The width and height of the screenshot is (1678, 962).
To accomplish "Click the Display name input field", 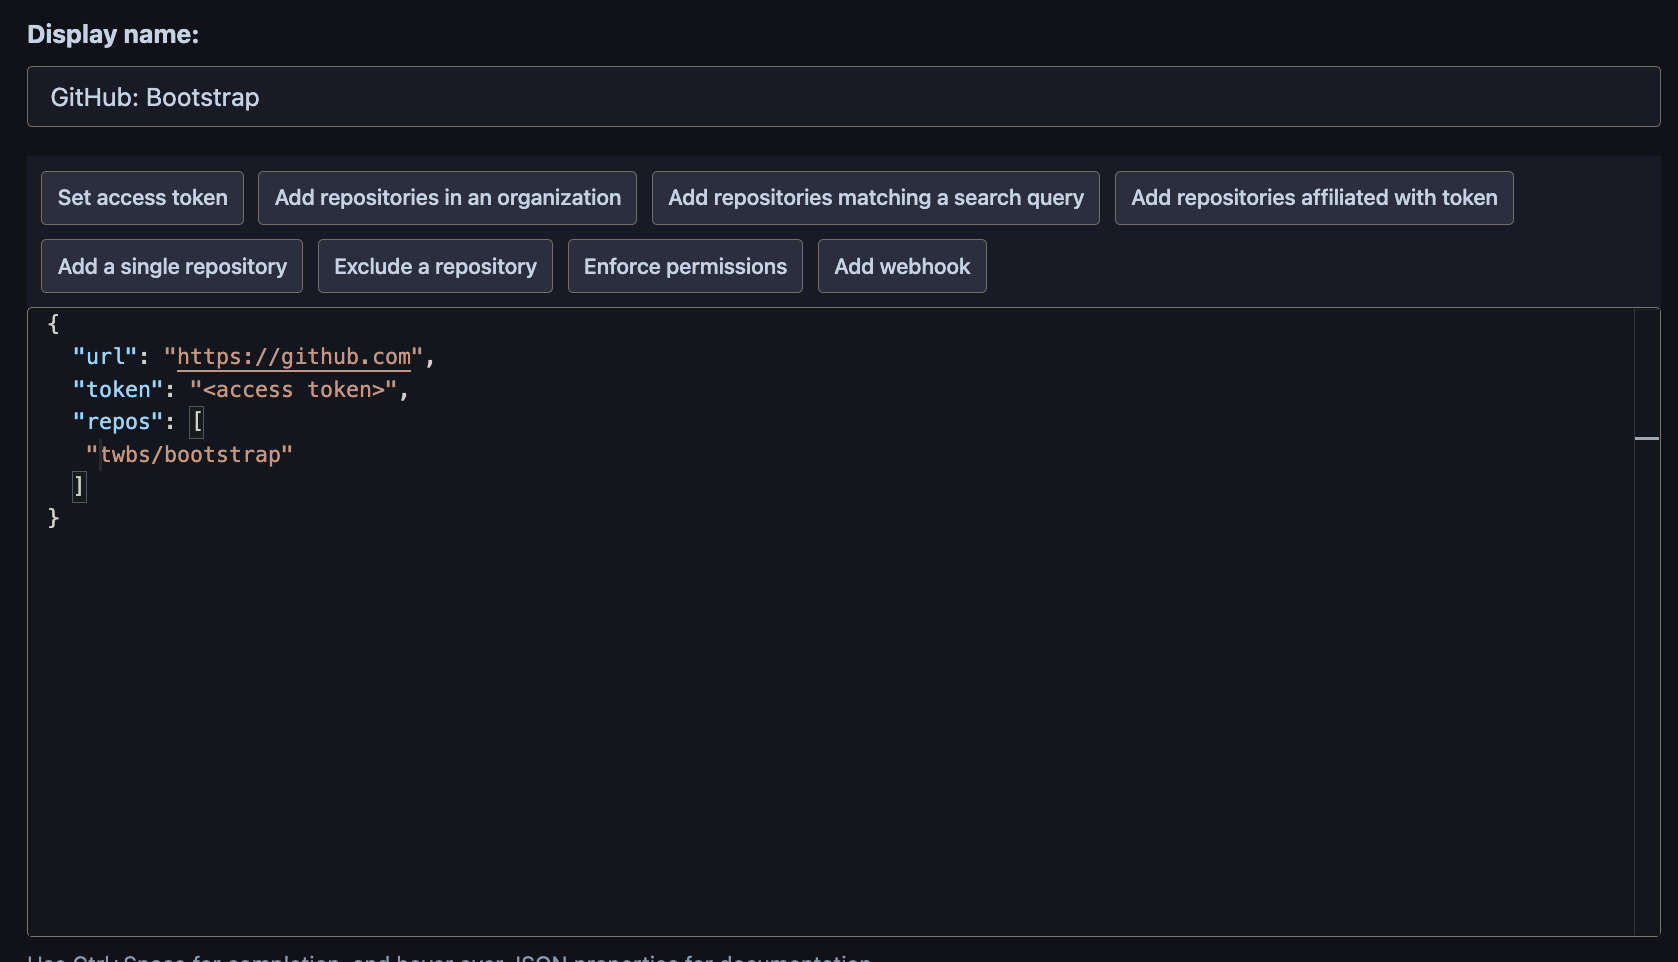I will pos(843,97).
